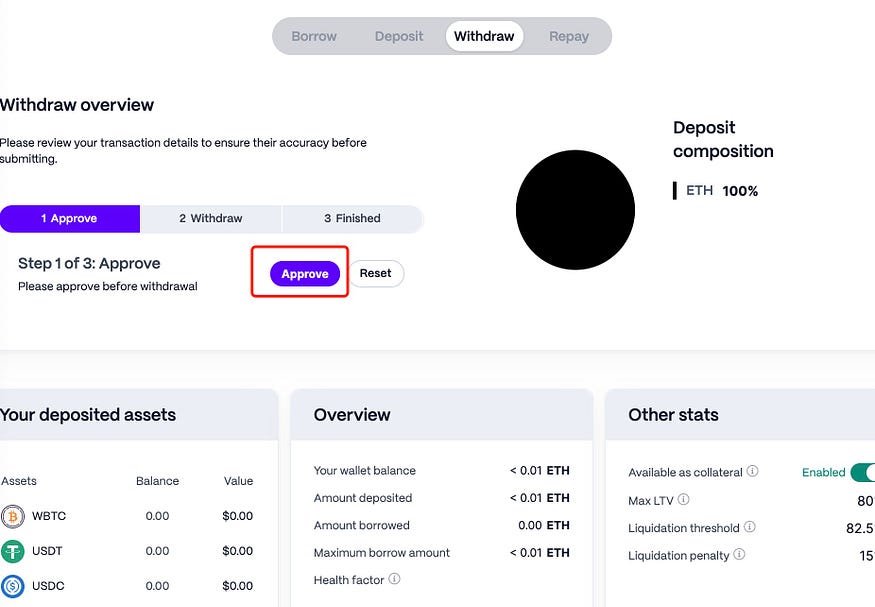Click the Reset button
This screenshot has height=607, width=875.
point(376,273)
